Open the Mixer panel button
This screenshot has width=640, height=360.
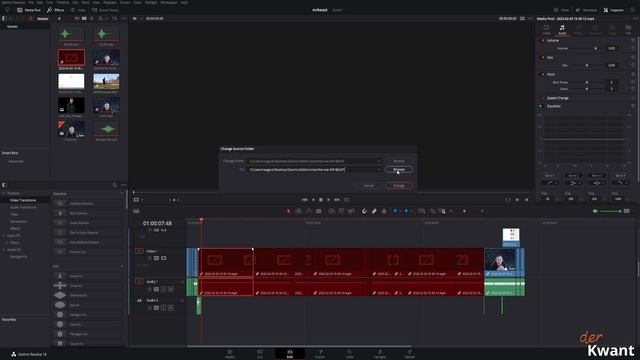(x=562, y=10)
